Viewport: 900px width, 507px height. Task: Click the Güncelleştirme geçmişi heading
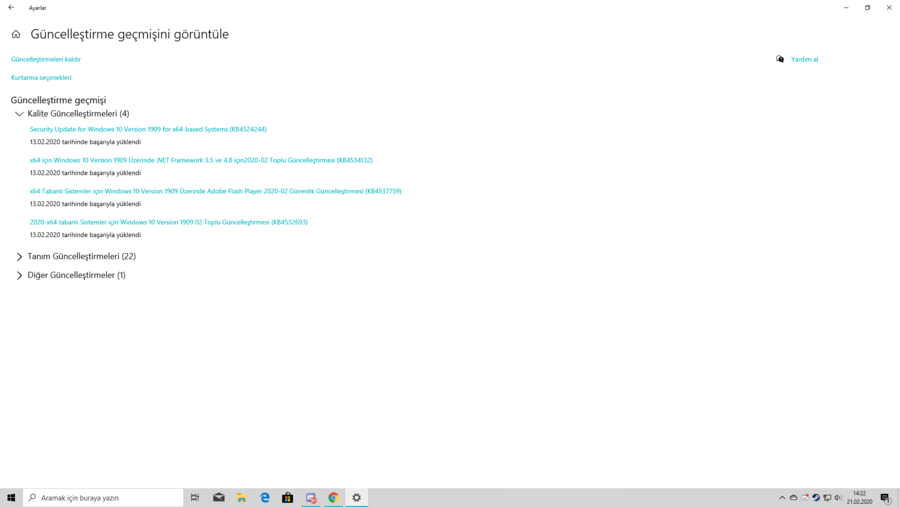pos(58,100)
